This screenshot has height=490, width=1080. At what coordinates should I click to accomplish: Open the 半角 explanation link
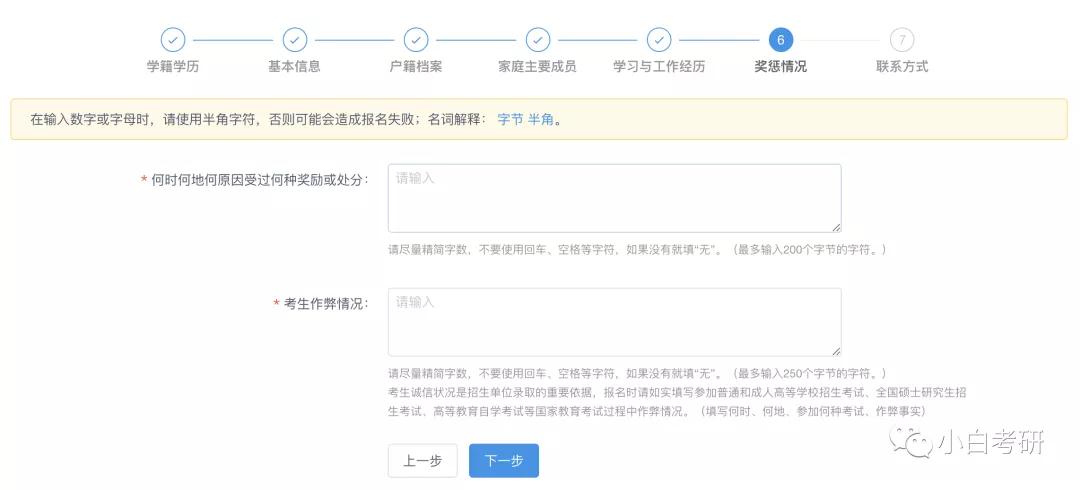(541, 119)
